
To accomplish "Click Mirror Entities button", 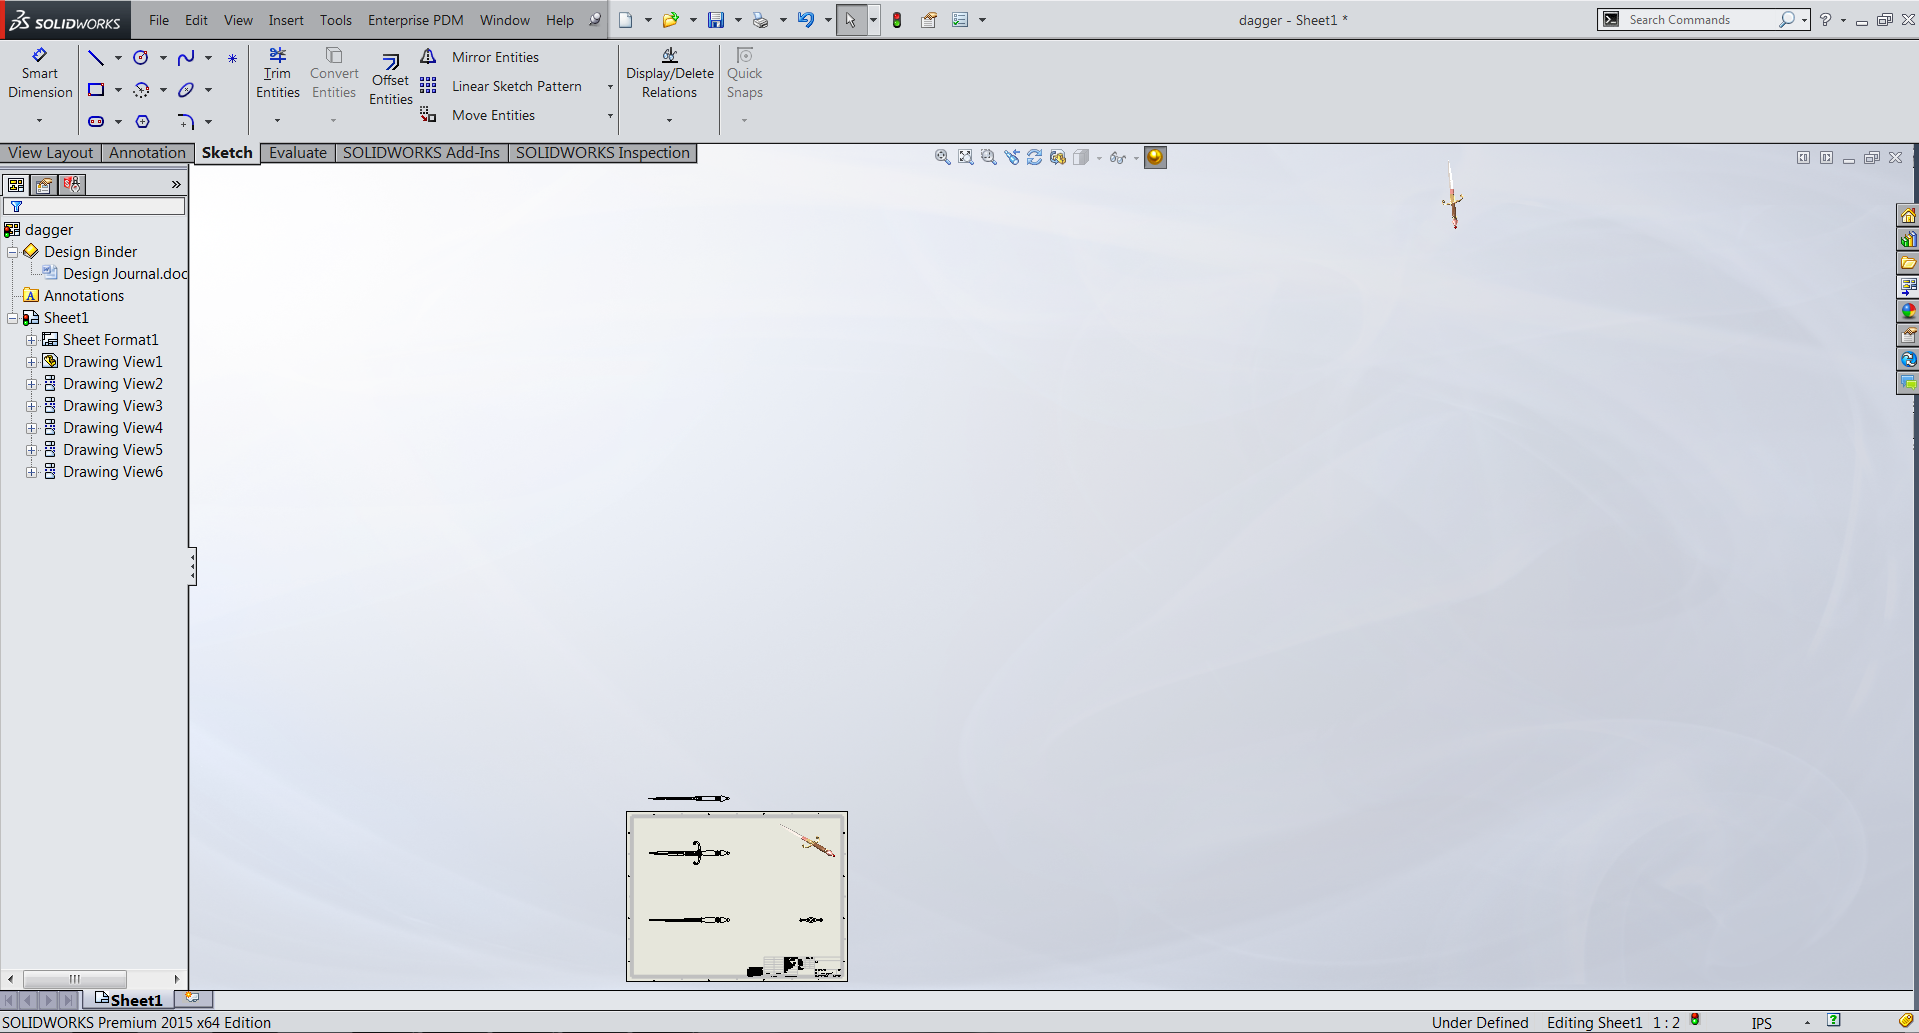I will [x=481, y=58].
